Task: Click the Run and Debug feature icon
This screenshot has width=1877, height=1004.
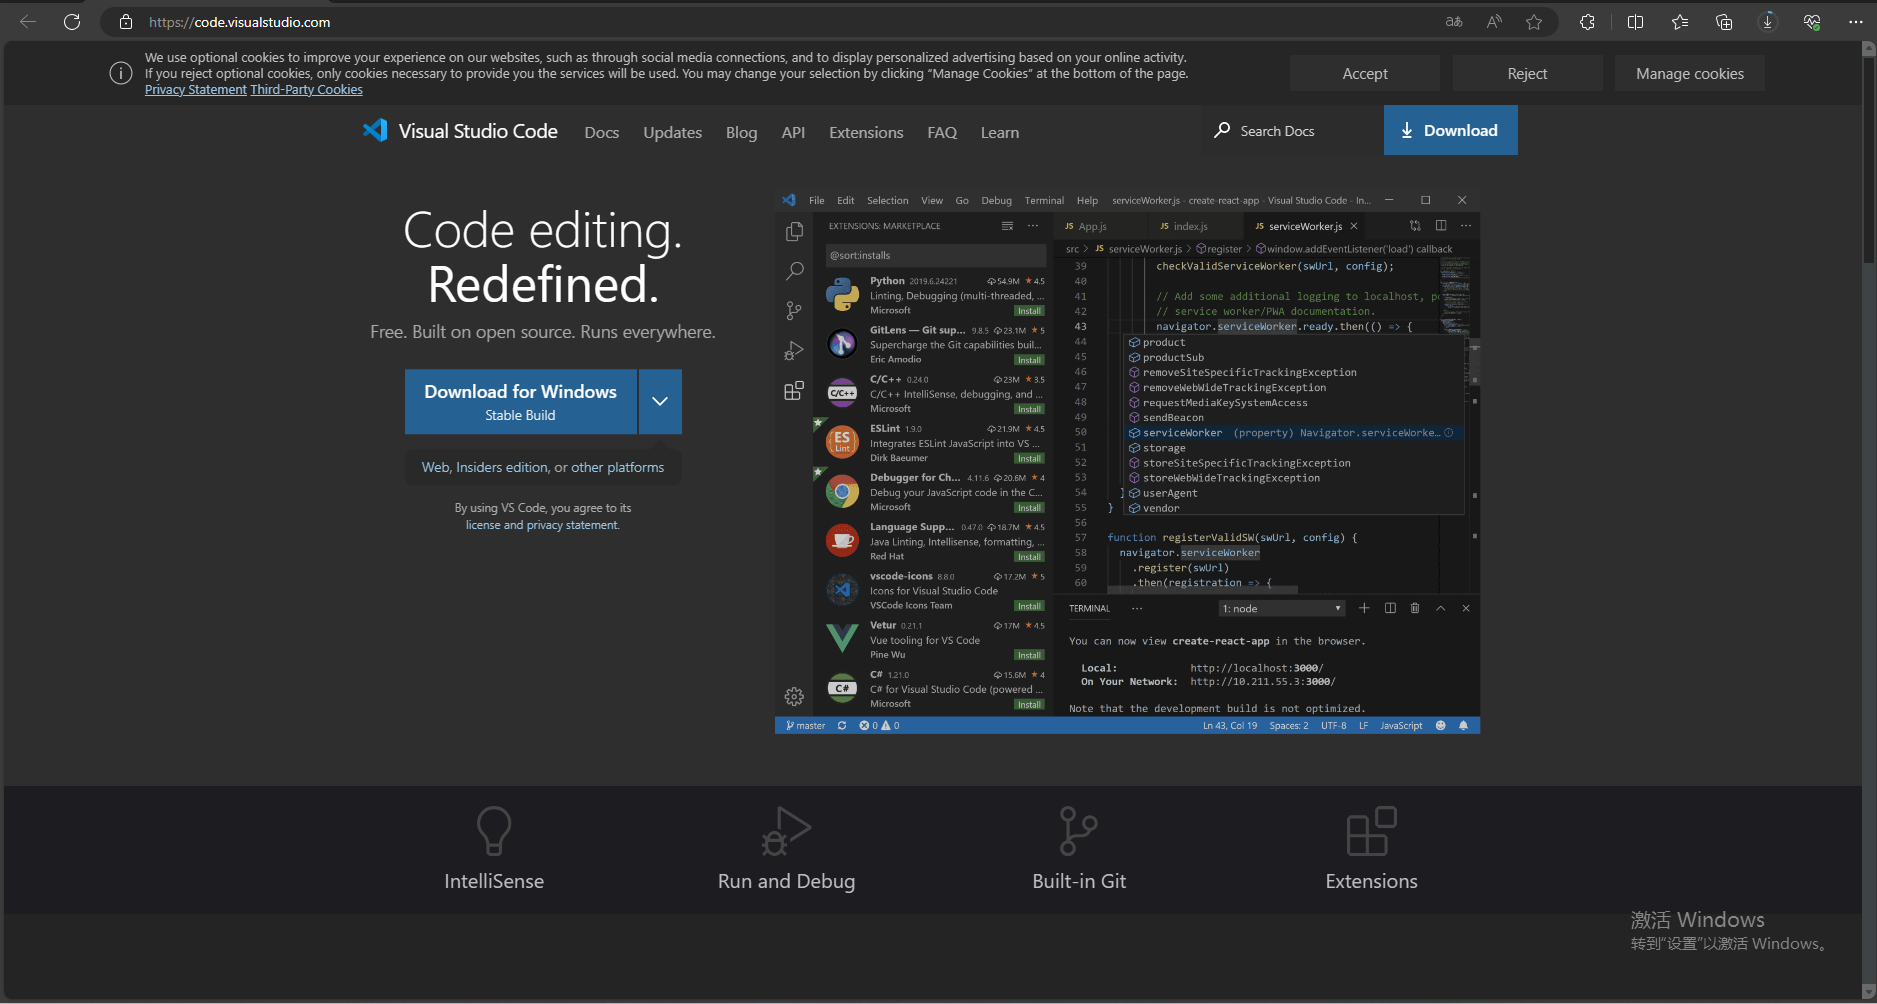Action: 786,831
